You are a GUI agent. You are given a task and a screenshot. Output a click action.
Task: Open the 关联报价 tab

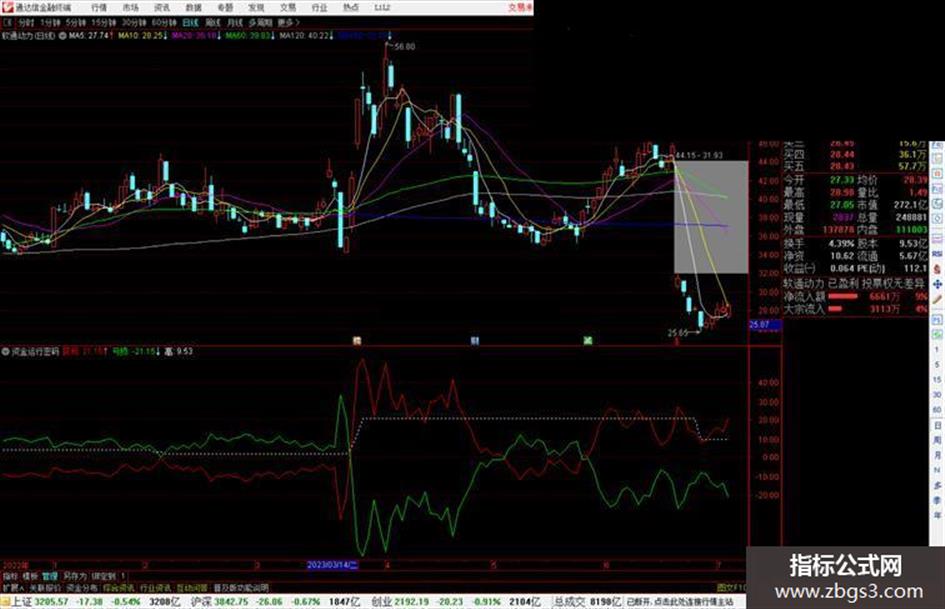coord(45,587)
